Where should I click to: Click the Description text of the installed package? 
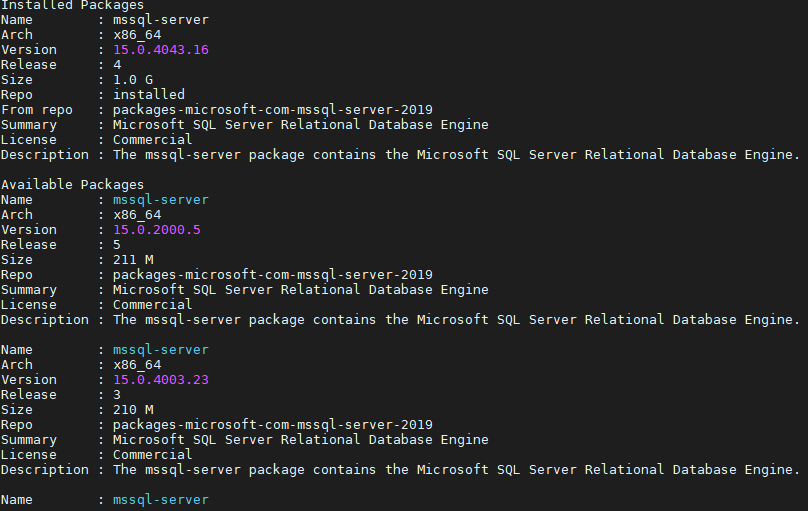tap(456, 155)
